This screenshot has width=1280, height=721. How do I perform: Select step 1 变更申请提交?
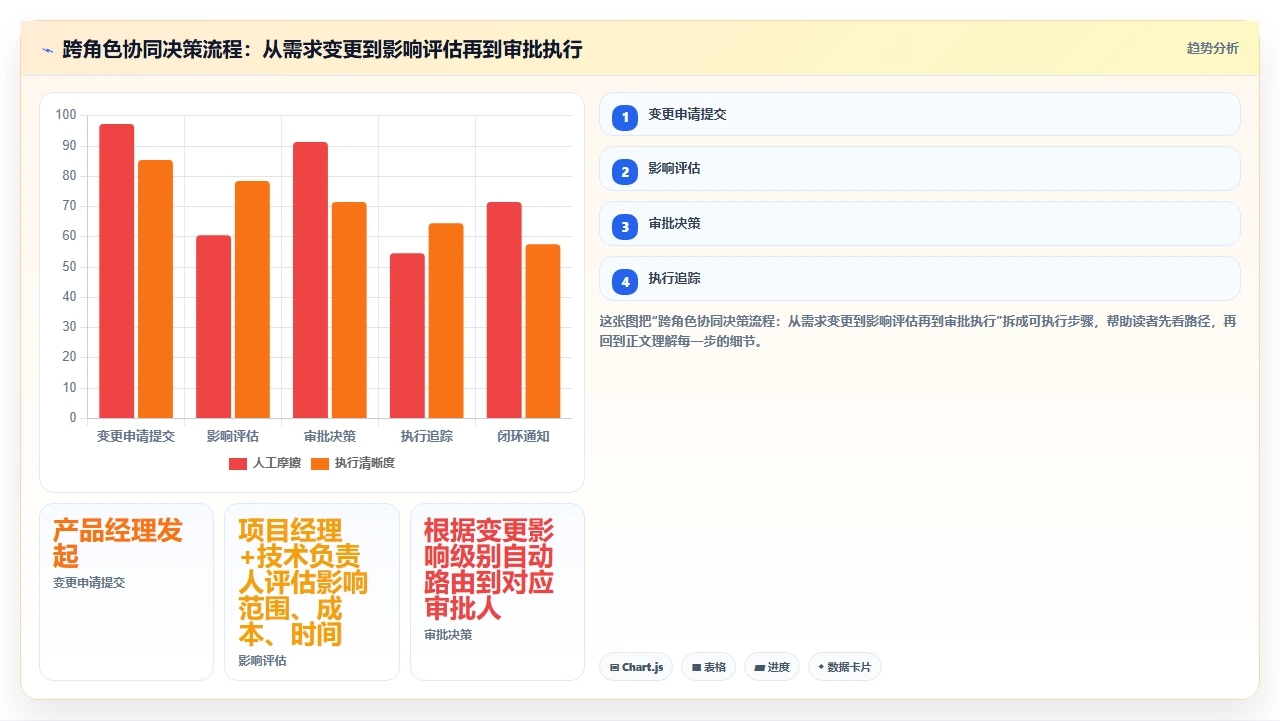click(919, 114)
